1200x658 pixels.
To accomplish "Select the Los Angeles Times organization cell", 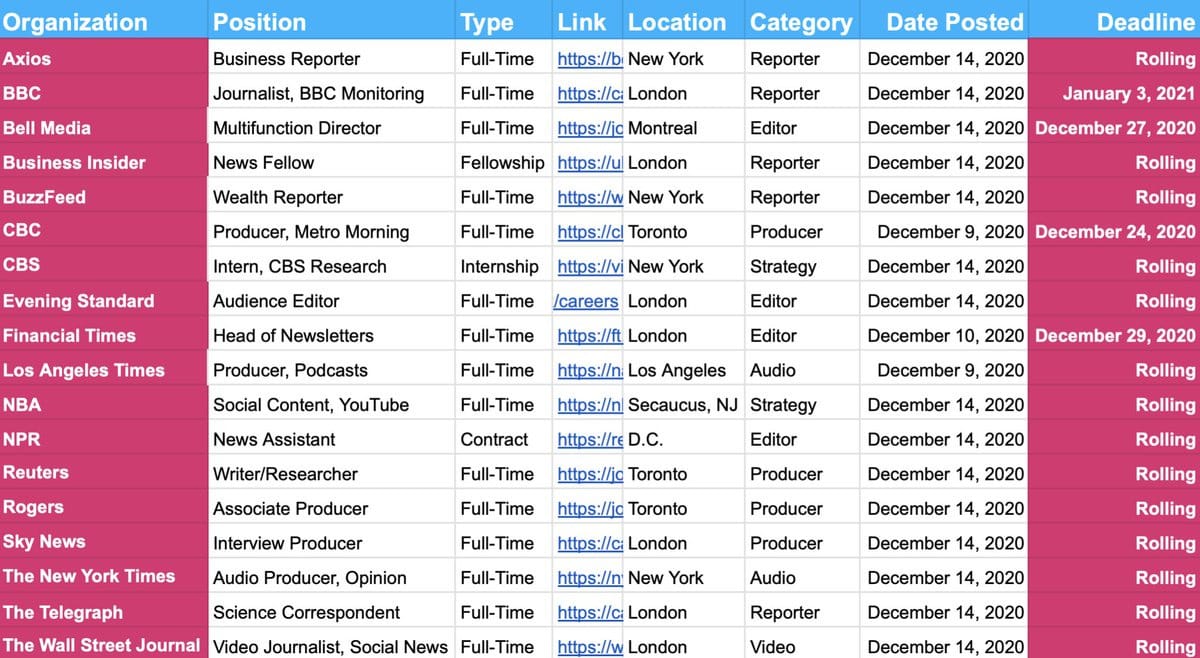I will click(x=84, y=370).
